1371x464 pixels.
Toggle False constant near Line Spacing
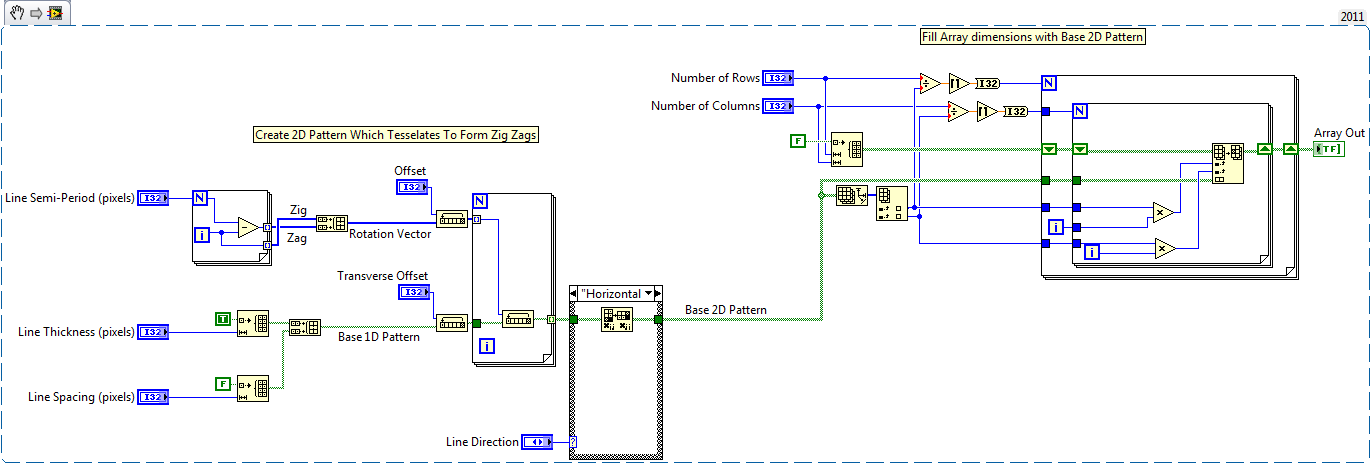[224, 383]
